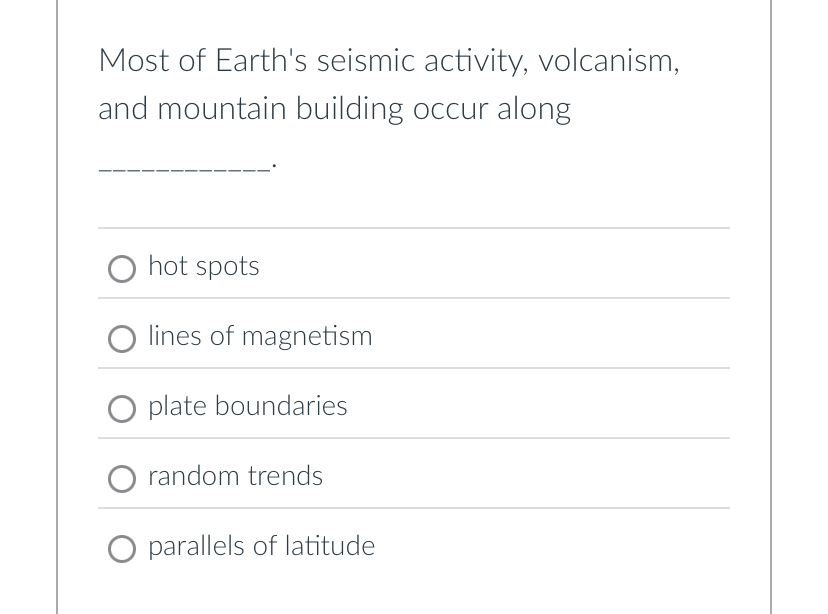Click the 'hot spots' answer text
The image size is (828, 614).
pyautogui.click(x=203, y=266)
